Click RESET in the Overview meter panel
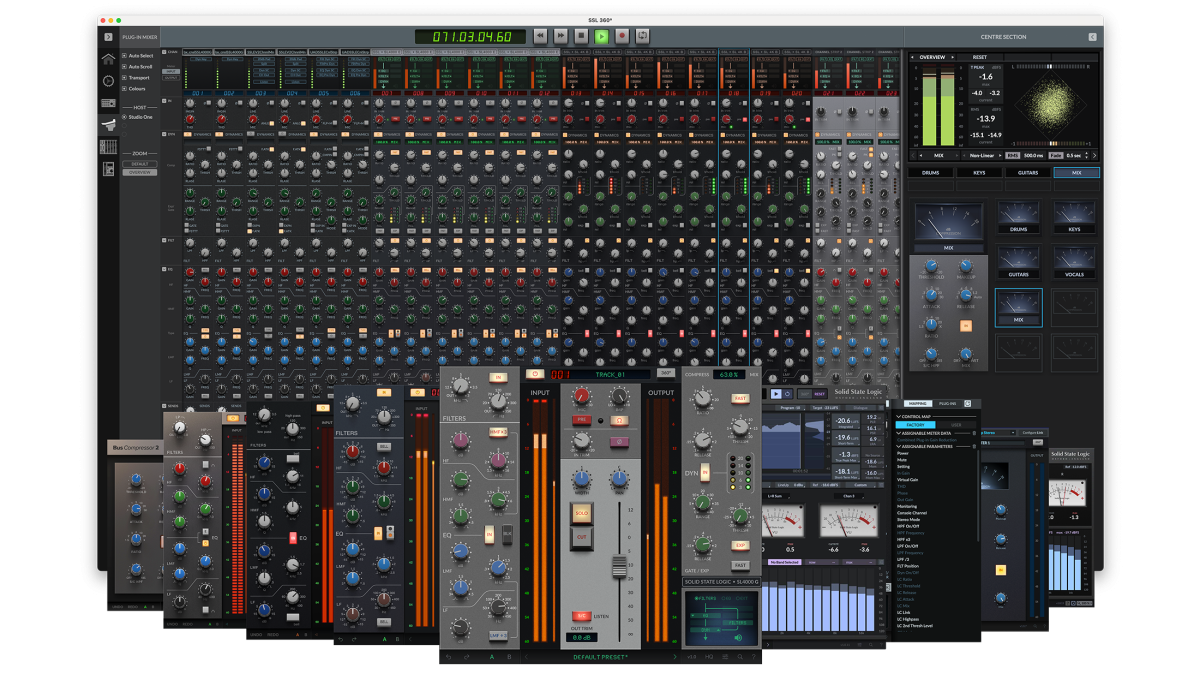The width and height of the screenshot is (1200, 685). [979, 57]
